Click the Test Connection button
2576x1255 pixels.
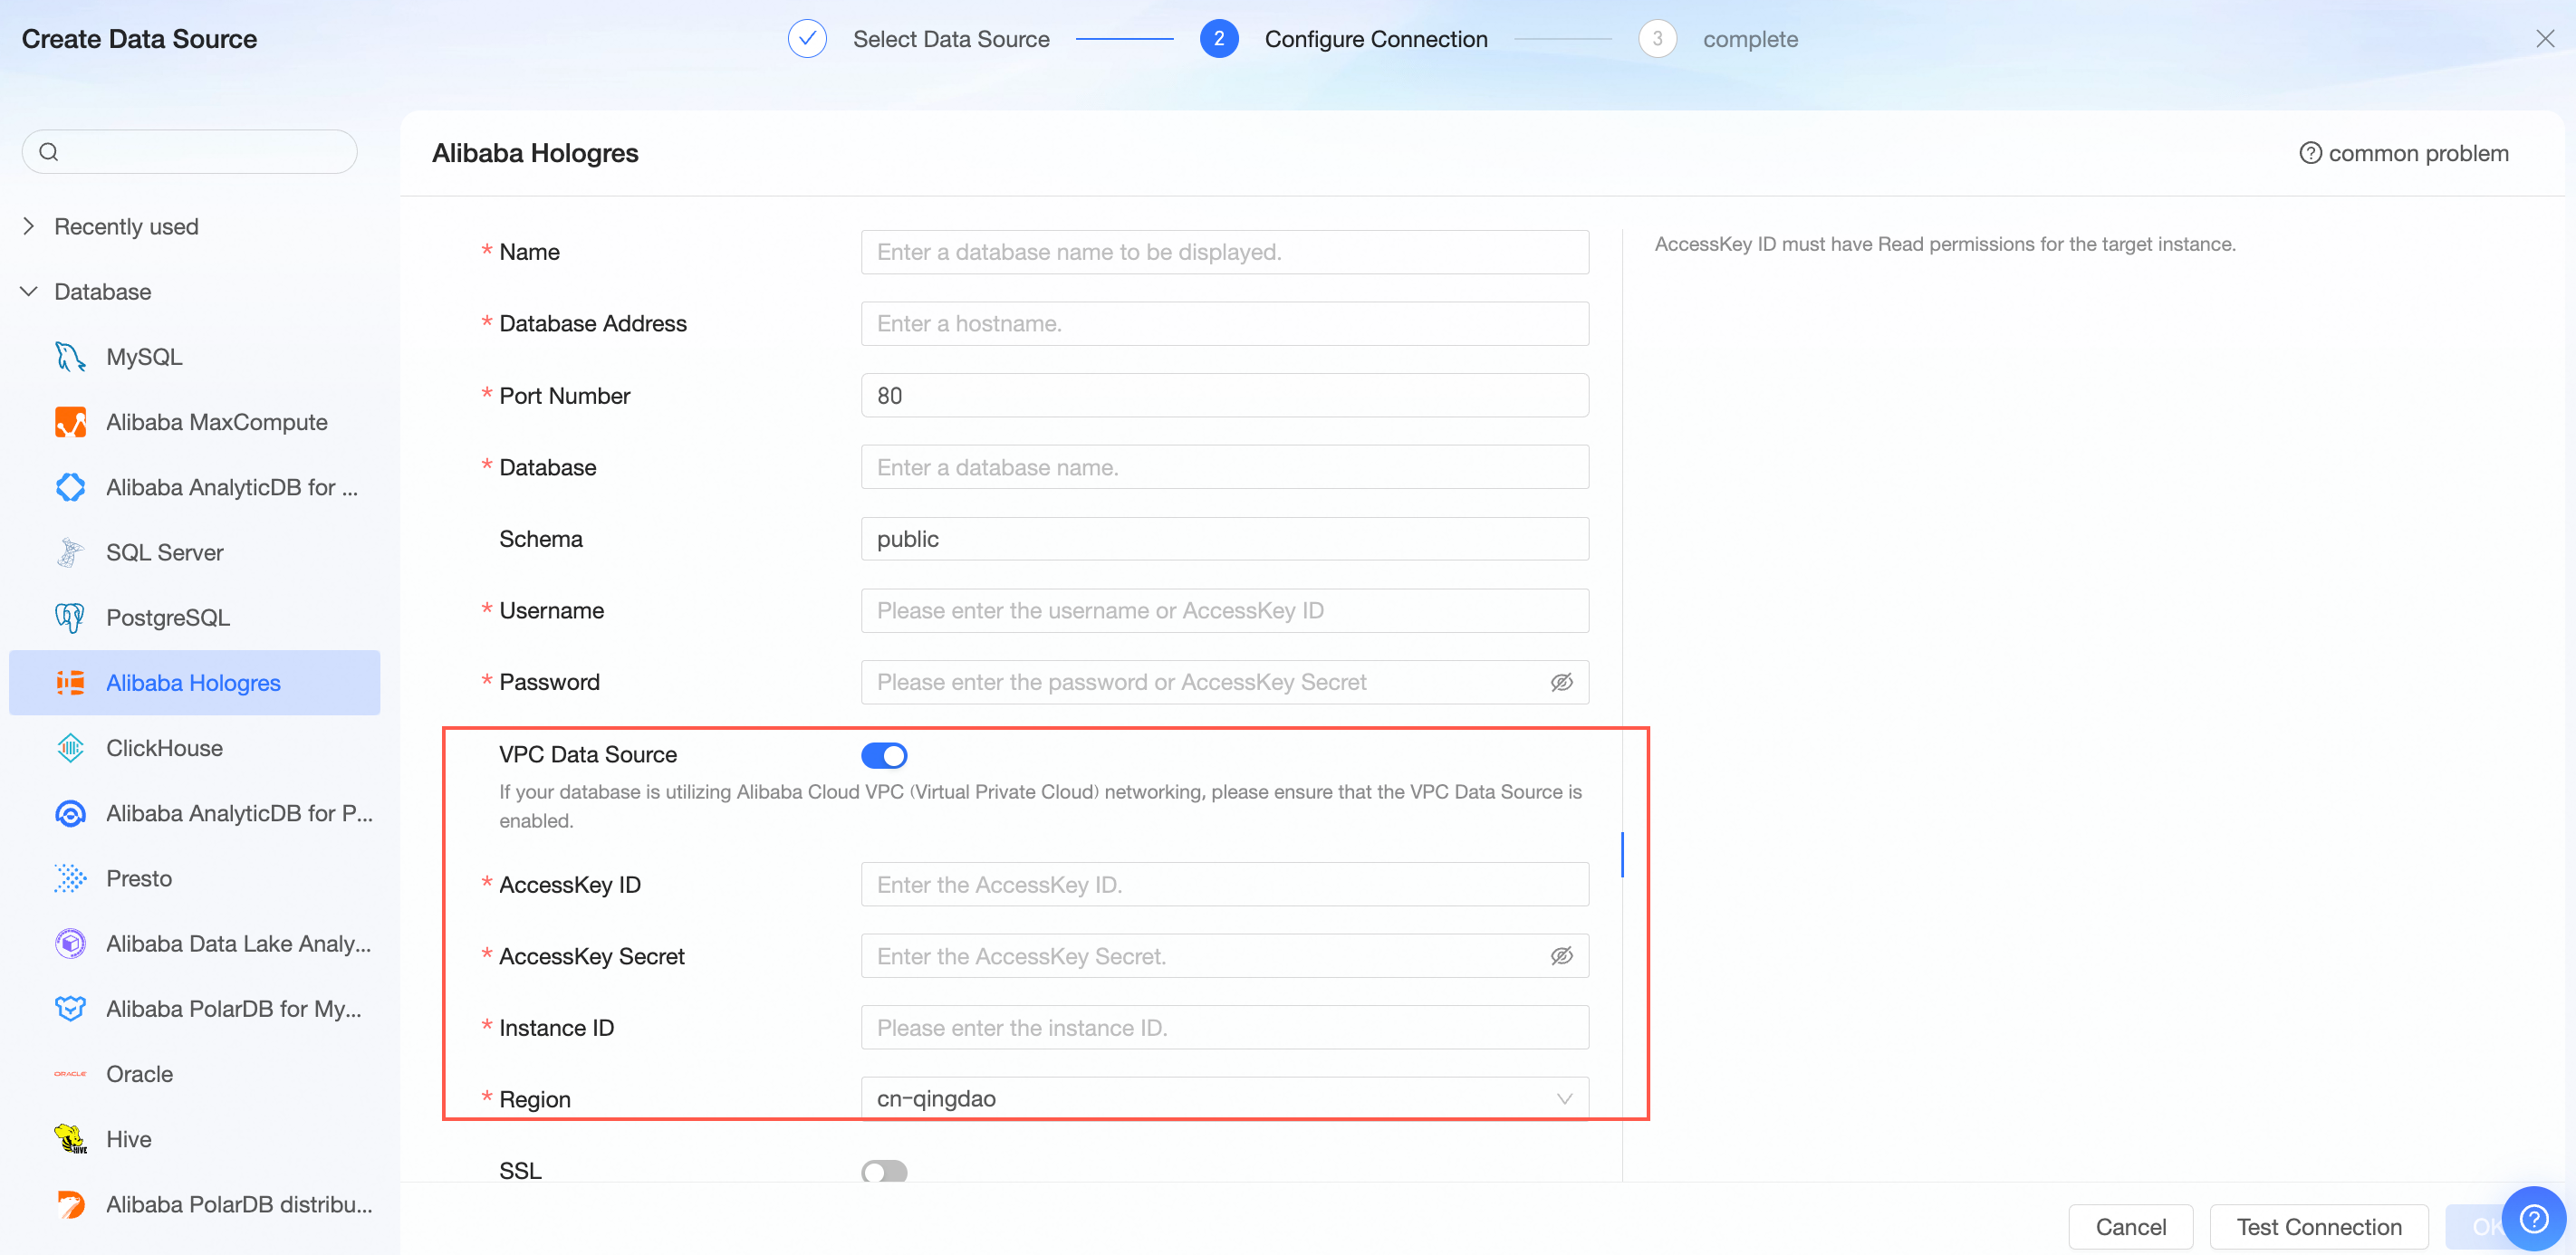(x=2318, y=1227)
